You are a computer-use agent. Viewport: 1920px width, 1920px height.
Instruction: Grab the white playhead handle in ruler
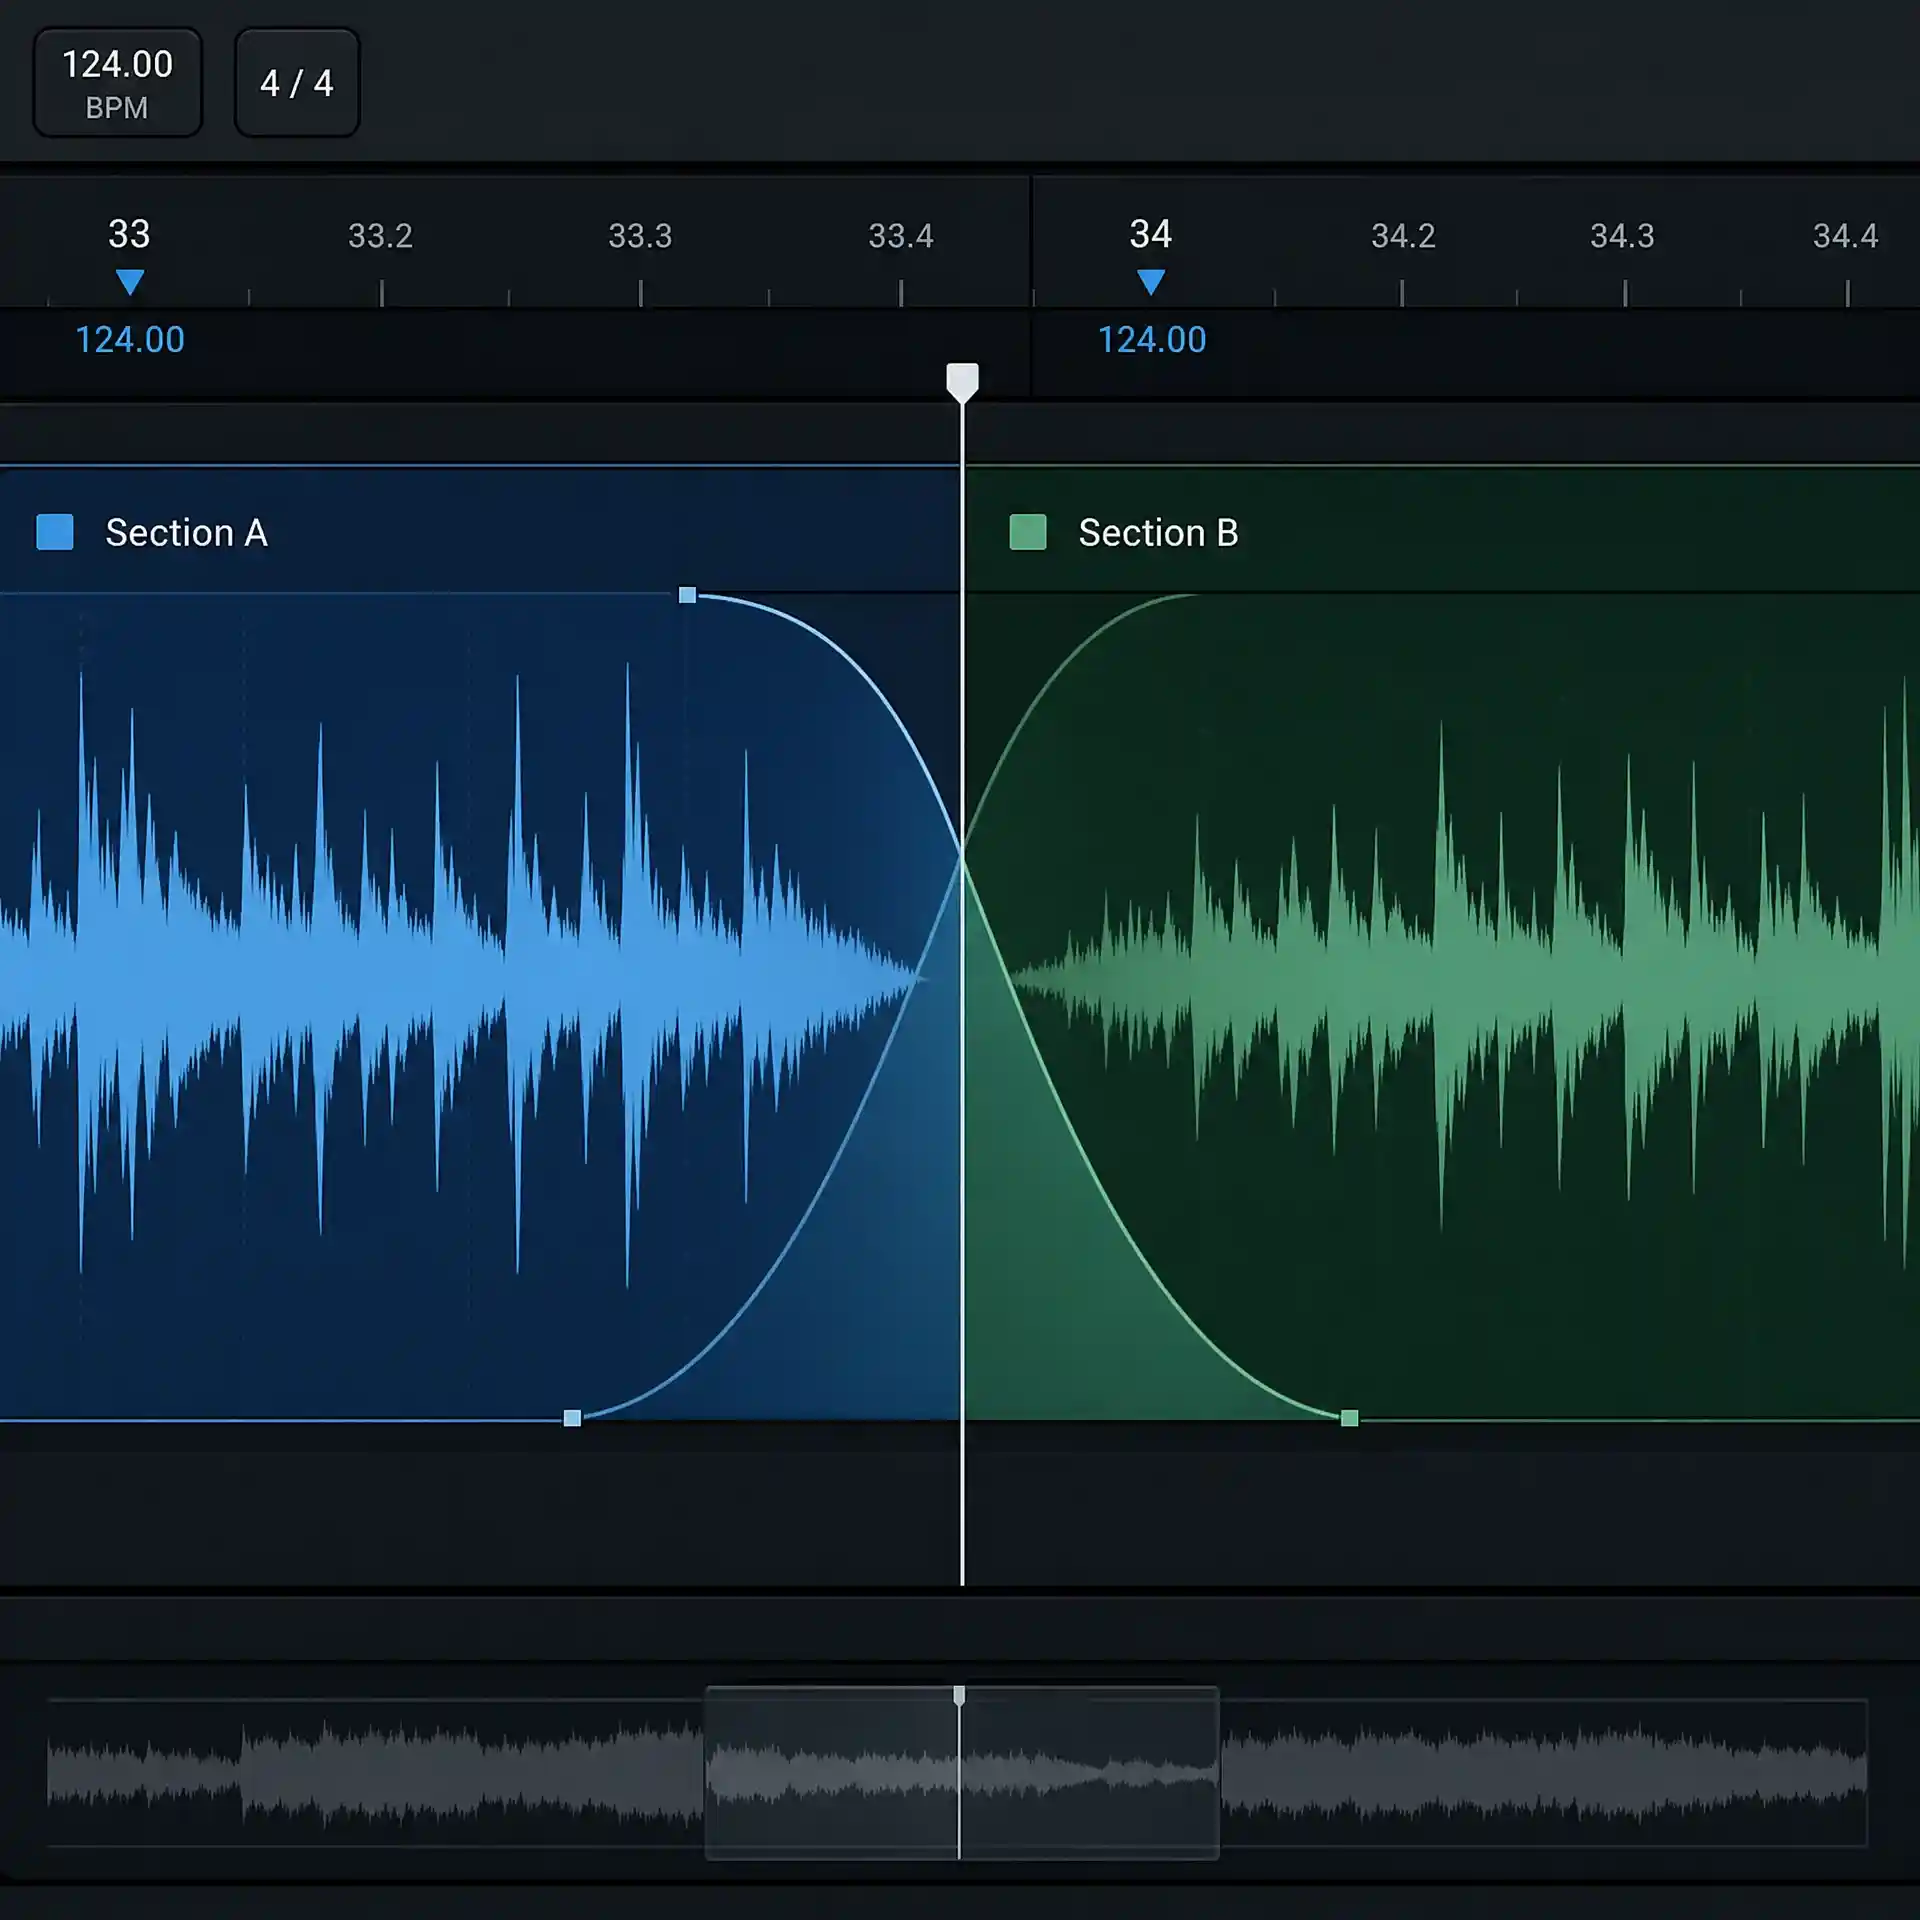[x=962, y=382]
